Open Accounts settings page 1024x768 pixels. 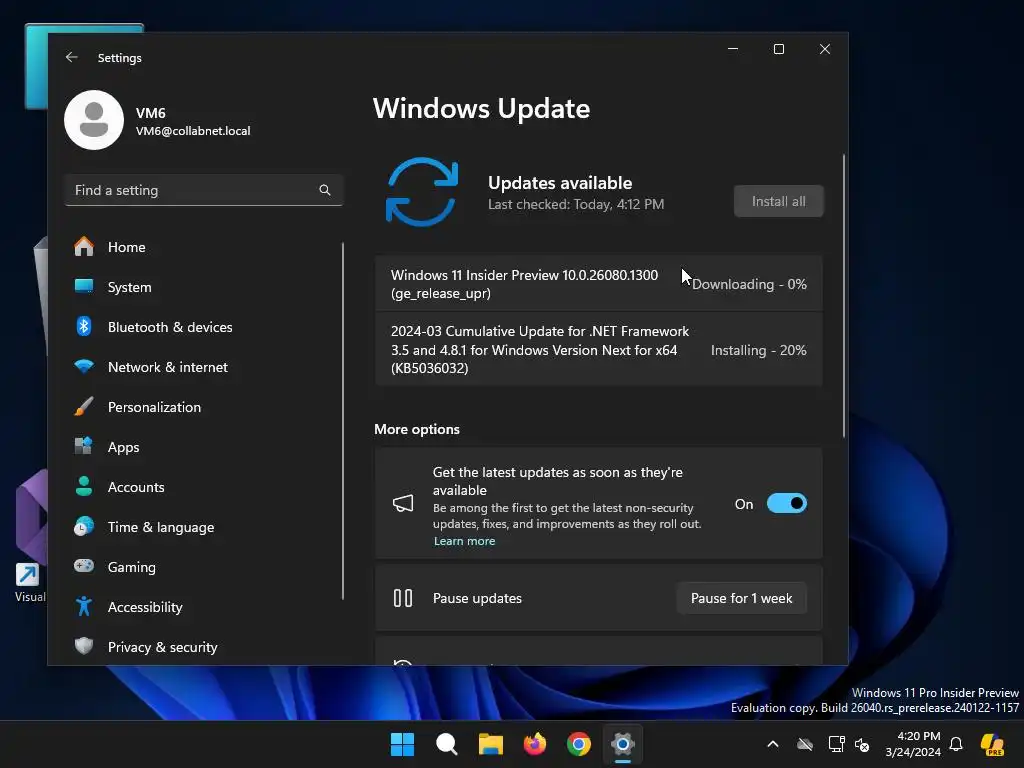coord(204,487)
